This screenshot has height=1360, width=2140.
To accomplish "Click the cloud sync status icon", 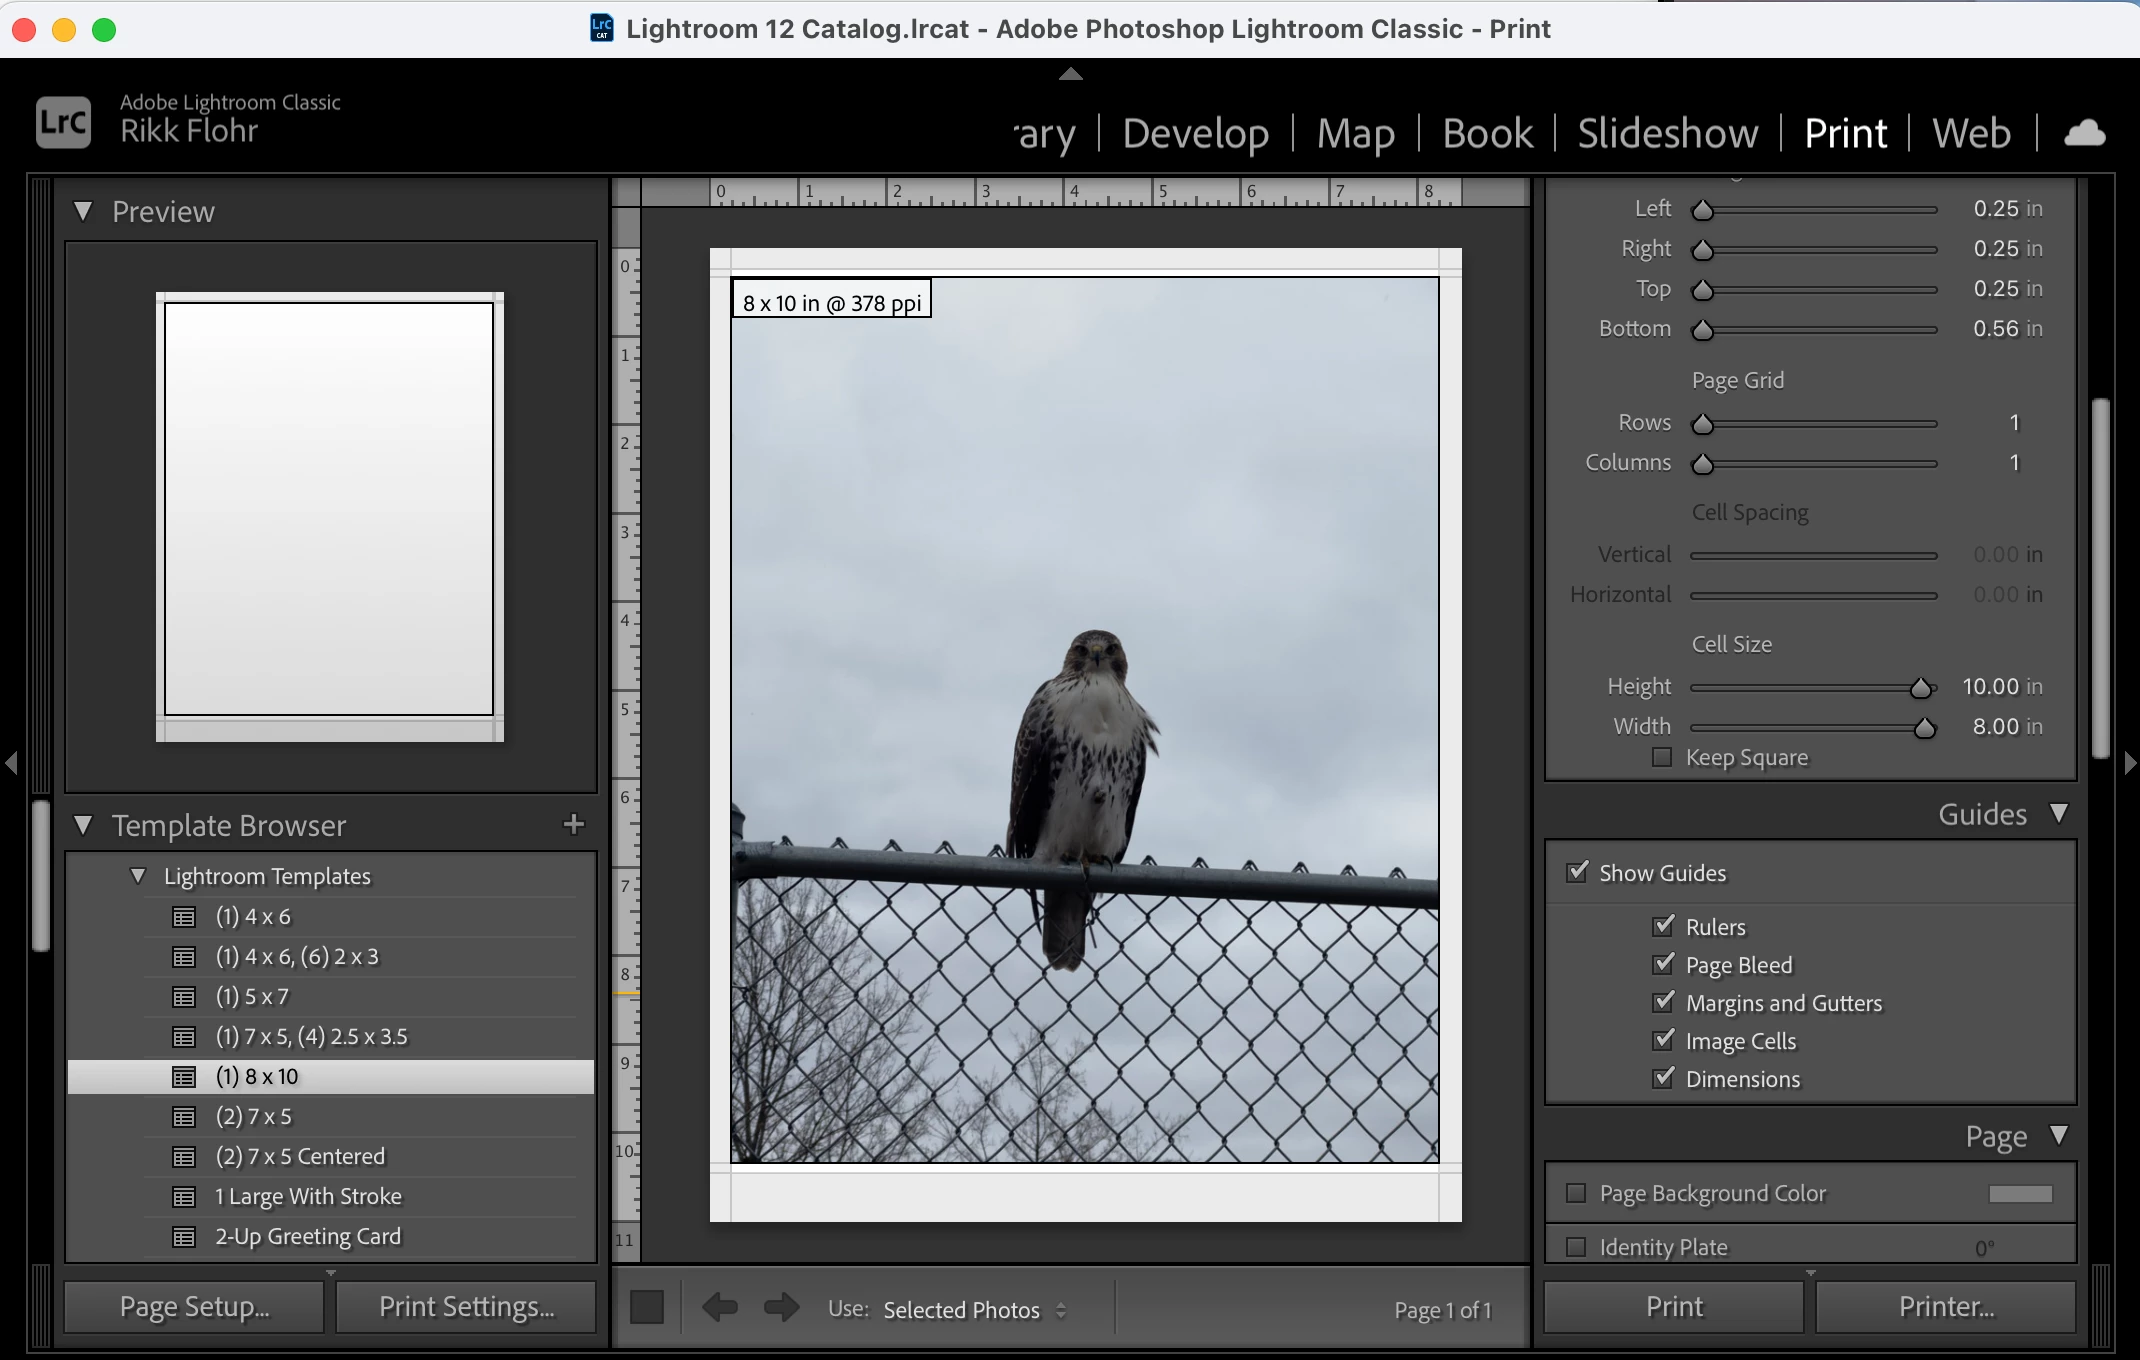I will coord(2084,133).
